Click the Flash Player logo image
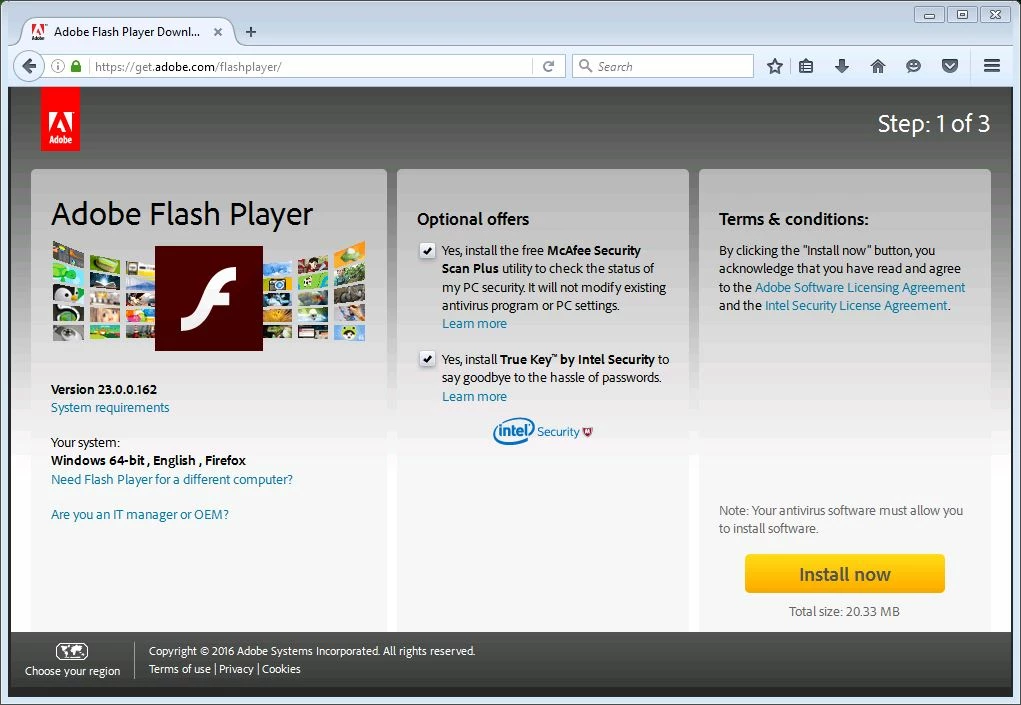This screenshot has height=705, width=1021. point(209,298)
